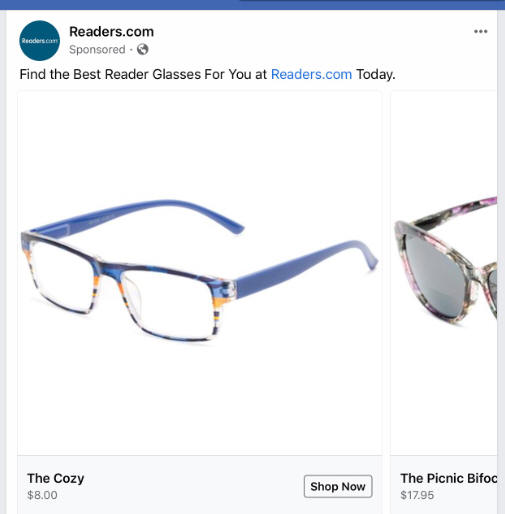Image resolution: width=505 pixels, height=514 pixels.
Task: Click the 'Find the Best Reader Glasses' caption
Action: (x=207, y=74)
